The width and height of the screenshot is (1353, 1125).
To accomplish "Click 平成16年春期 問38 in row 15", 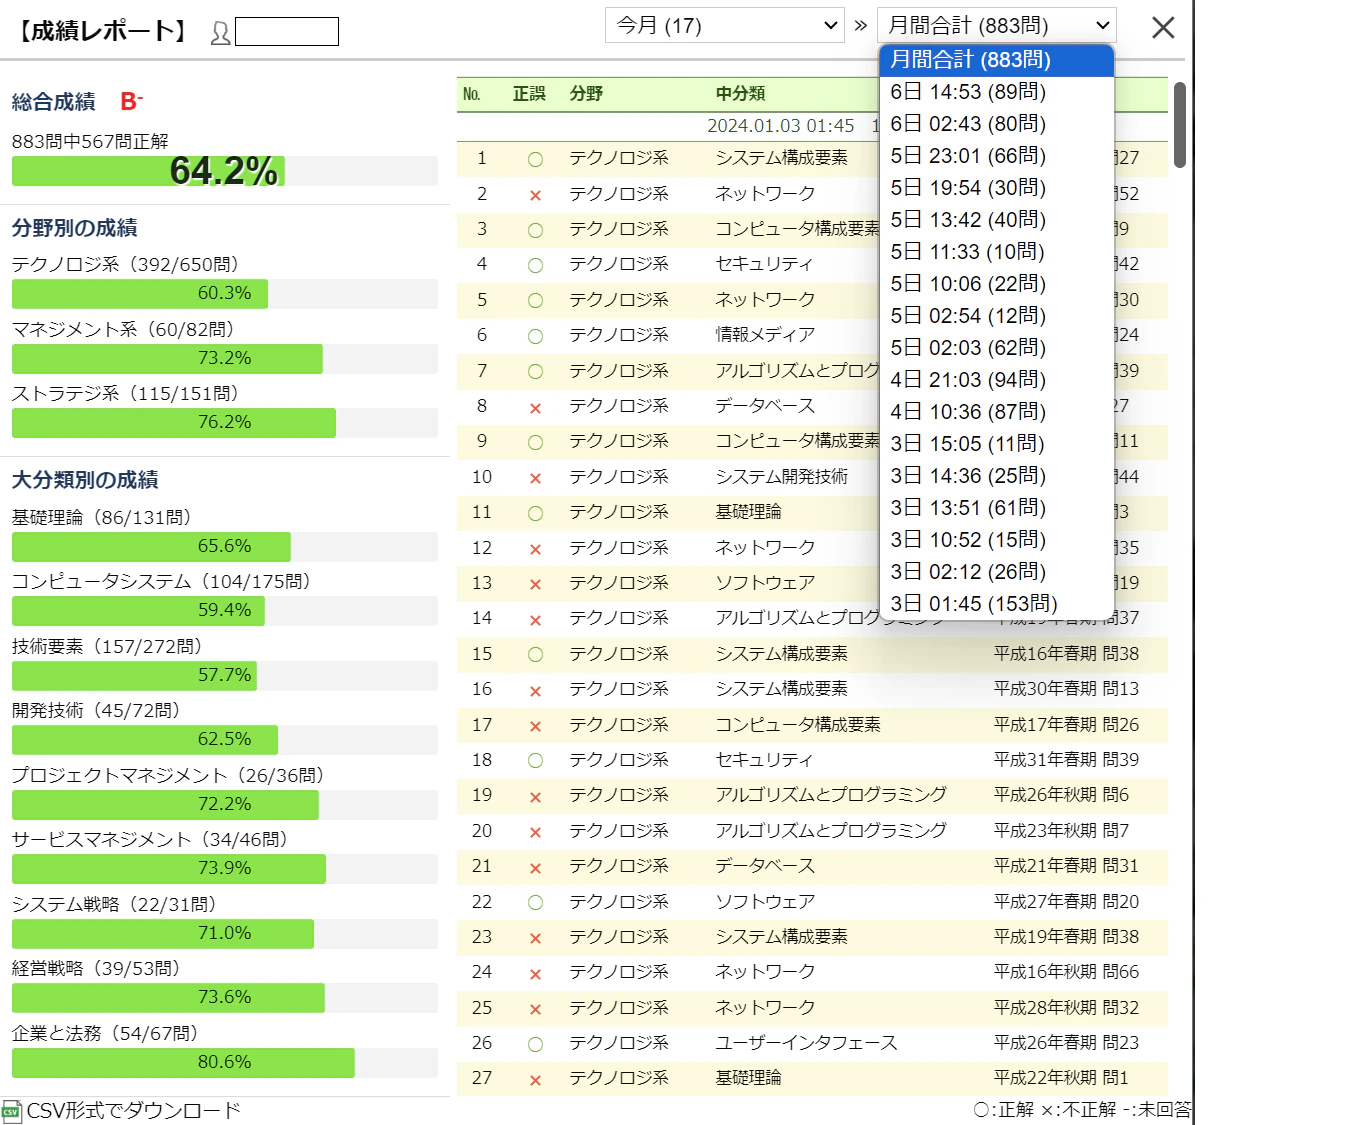I will [x=1066, y=654].
